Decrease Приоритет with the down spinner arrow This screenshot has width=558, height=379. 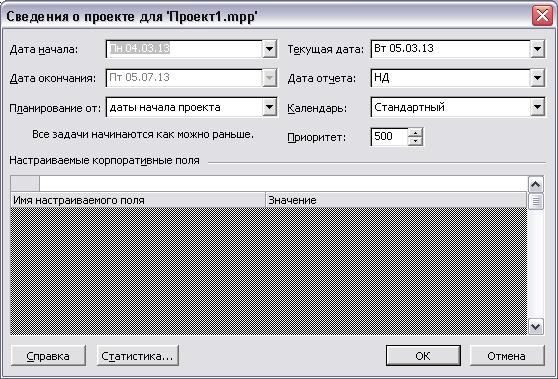[415, 141]
